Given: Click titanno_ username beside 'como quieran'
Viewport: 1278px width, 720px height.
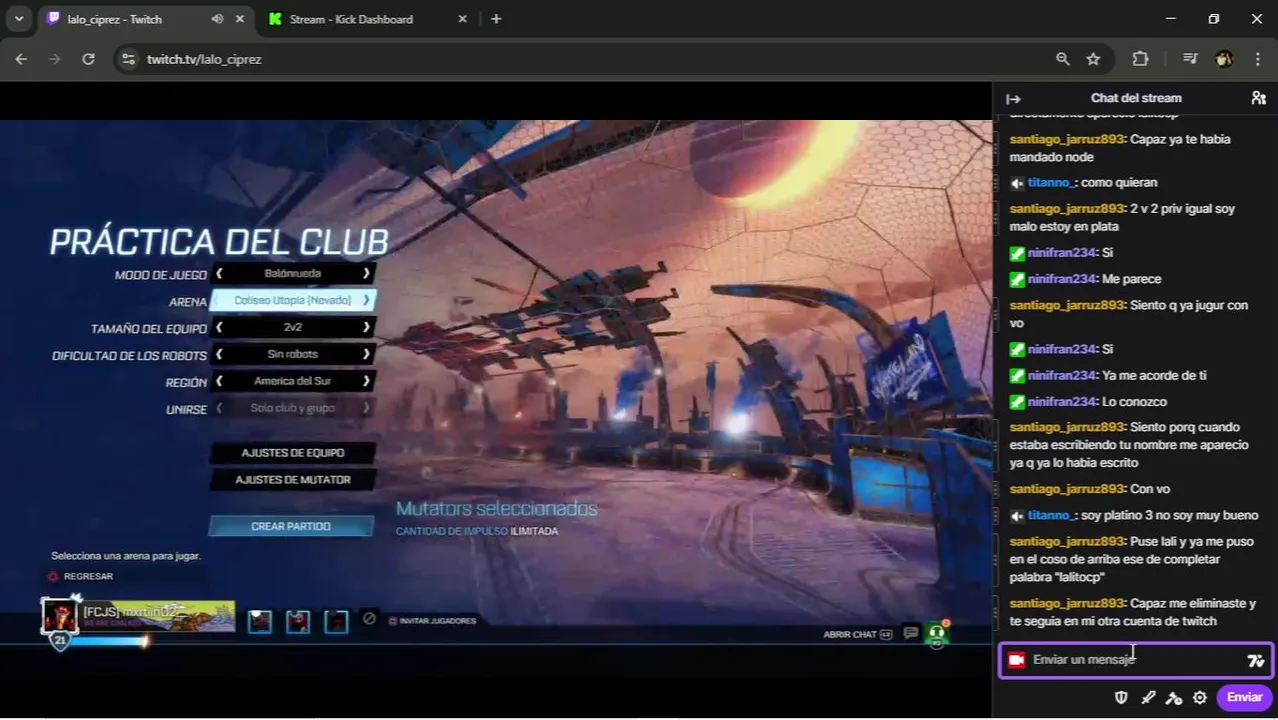Looking at the screenshot, I should click(1051, 183).
